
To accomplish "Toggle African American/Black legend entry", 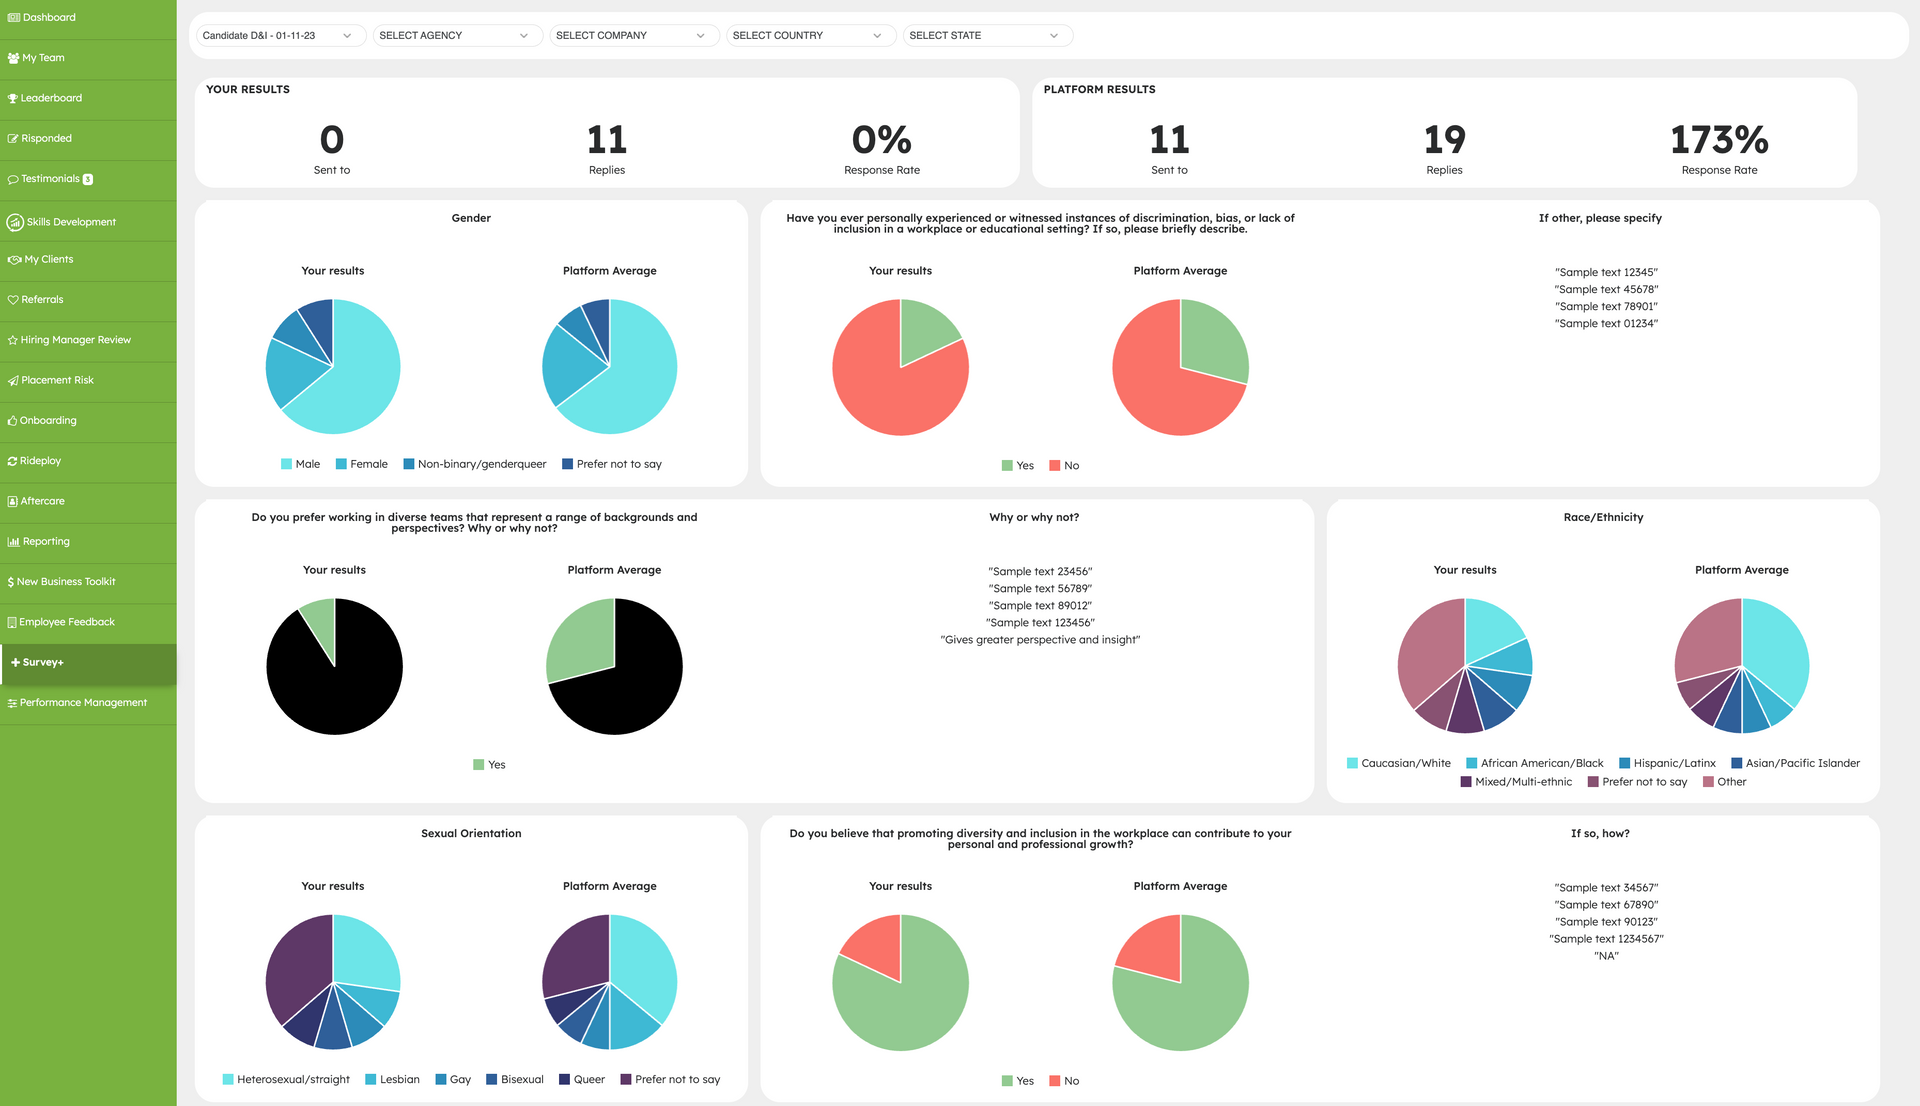I will point(1535,763).
